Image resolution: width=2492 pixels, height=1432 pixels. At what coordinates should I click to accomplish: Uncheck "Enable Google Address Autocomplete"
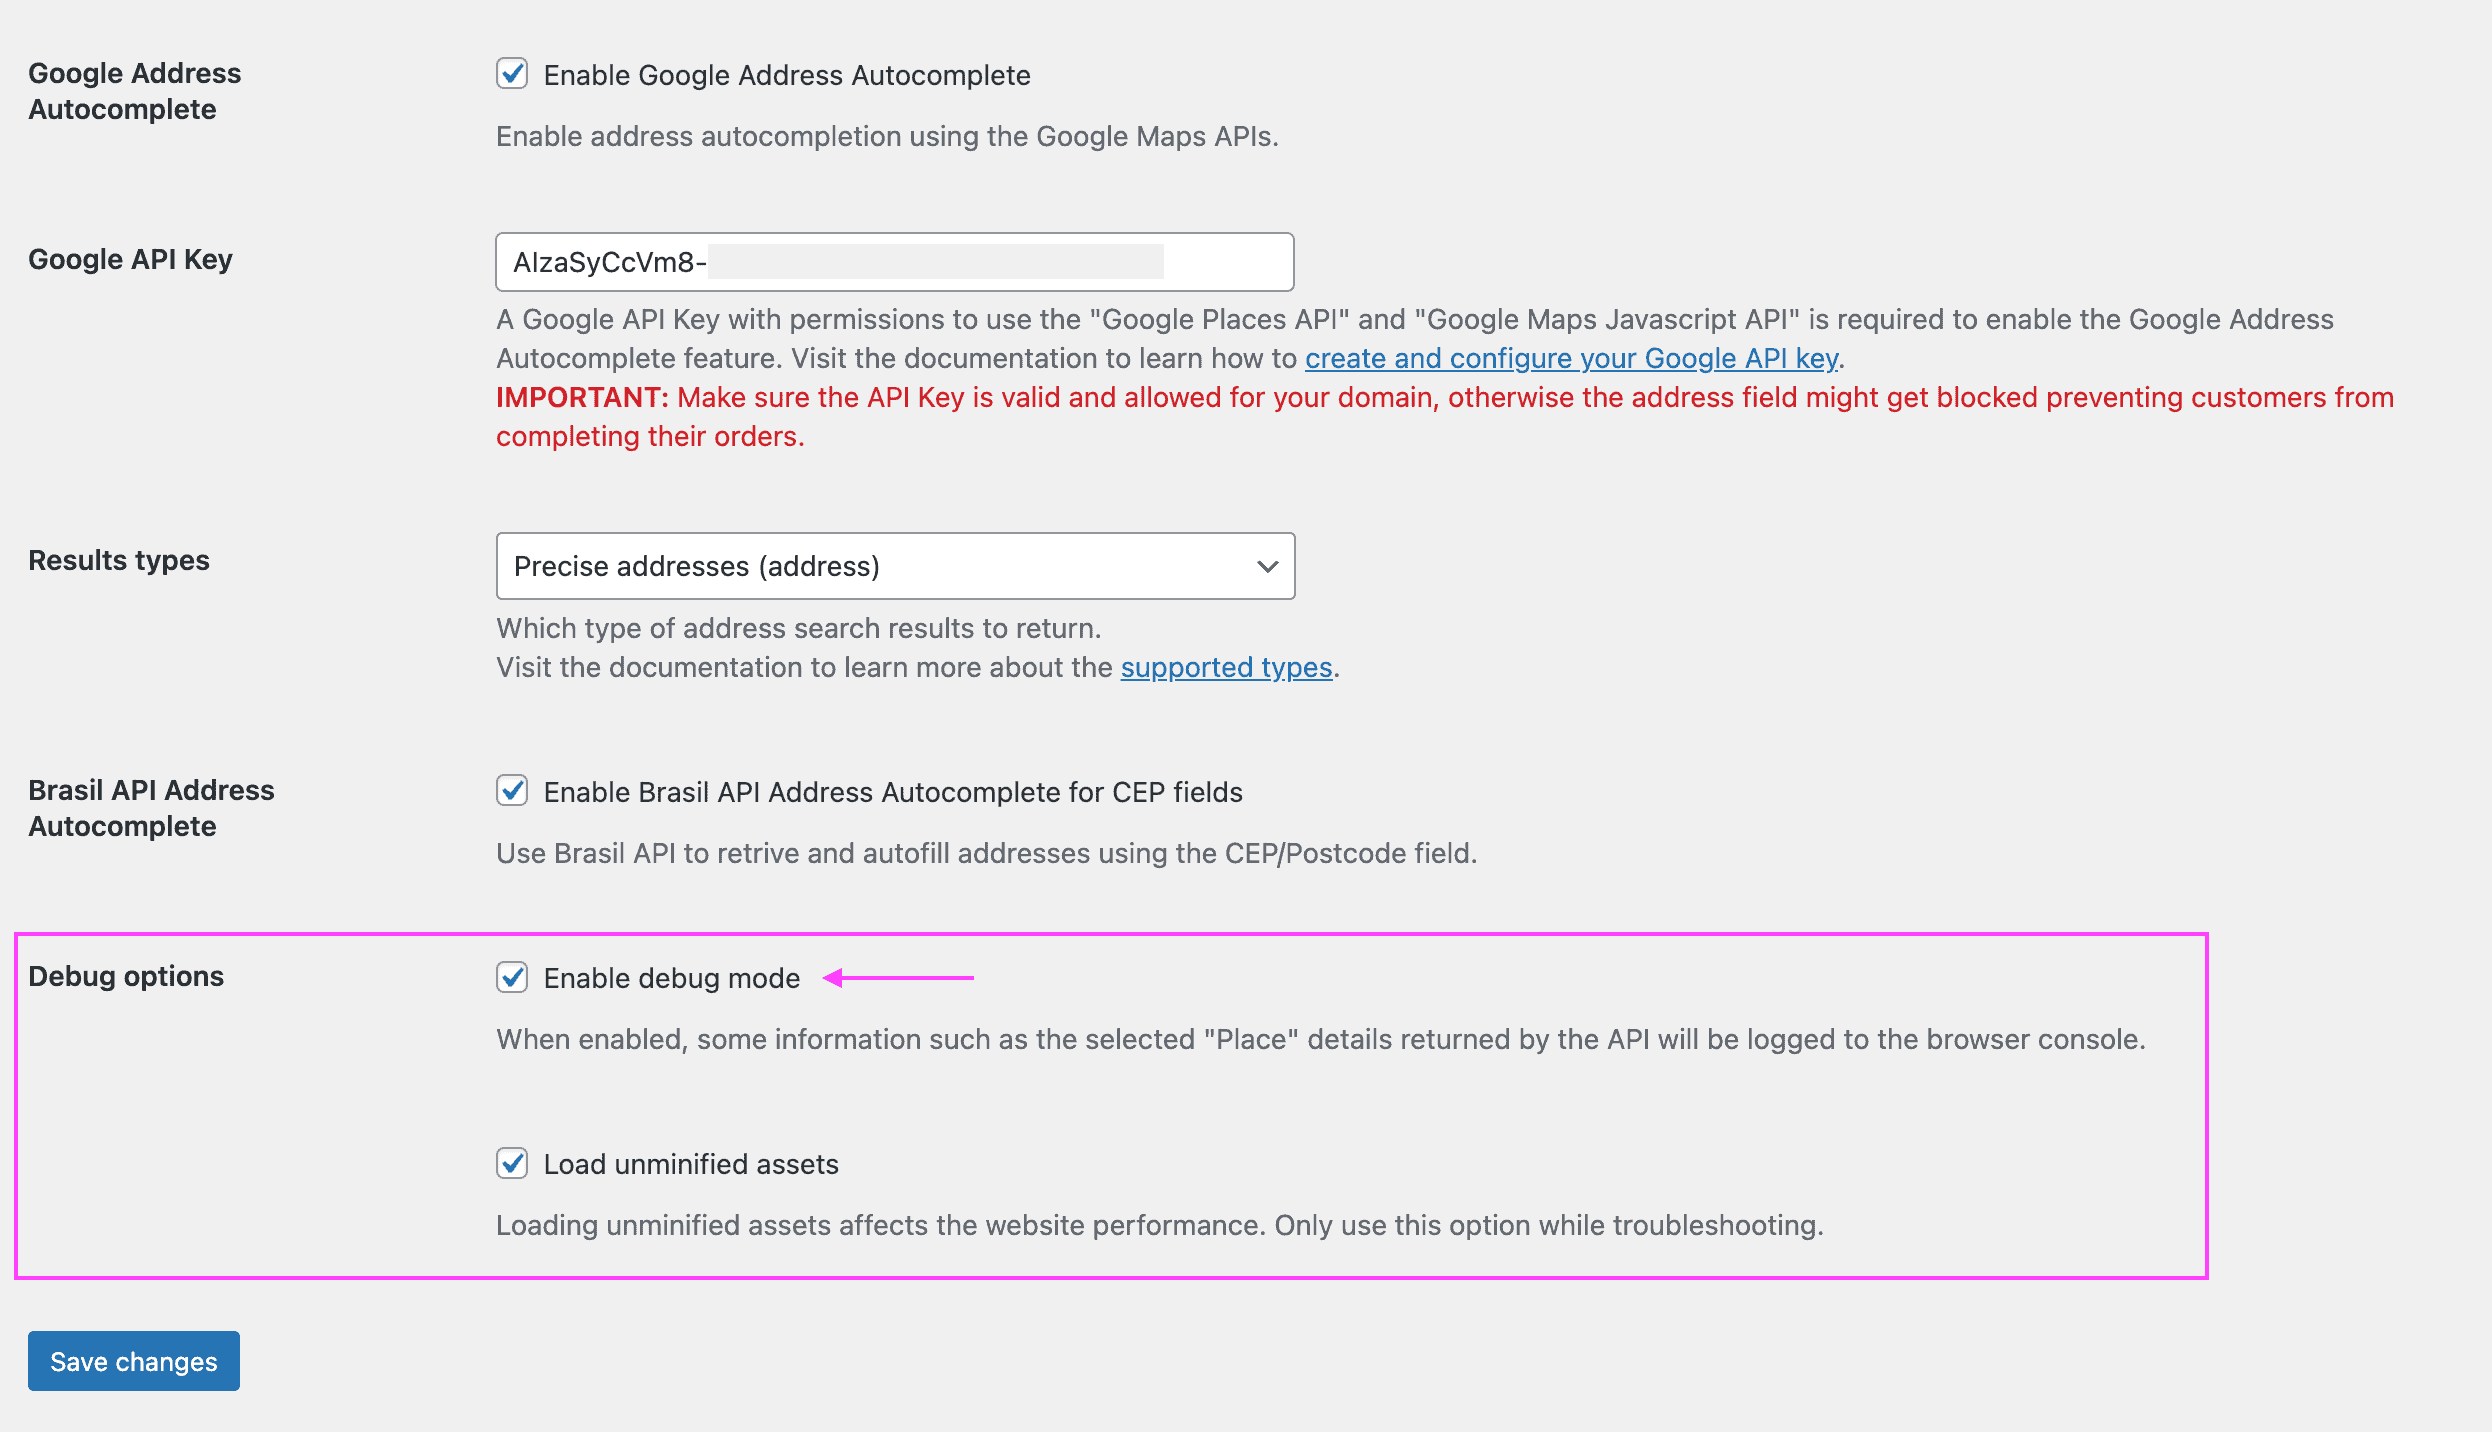click(x=513, y=74)
